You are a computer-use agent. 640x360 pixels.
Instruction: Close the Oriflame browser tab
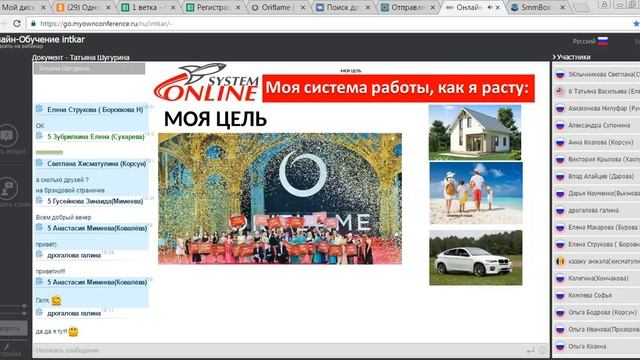(302, 7)
